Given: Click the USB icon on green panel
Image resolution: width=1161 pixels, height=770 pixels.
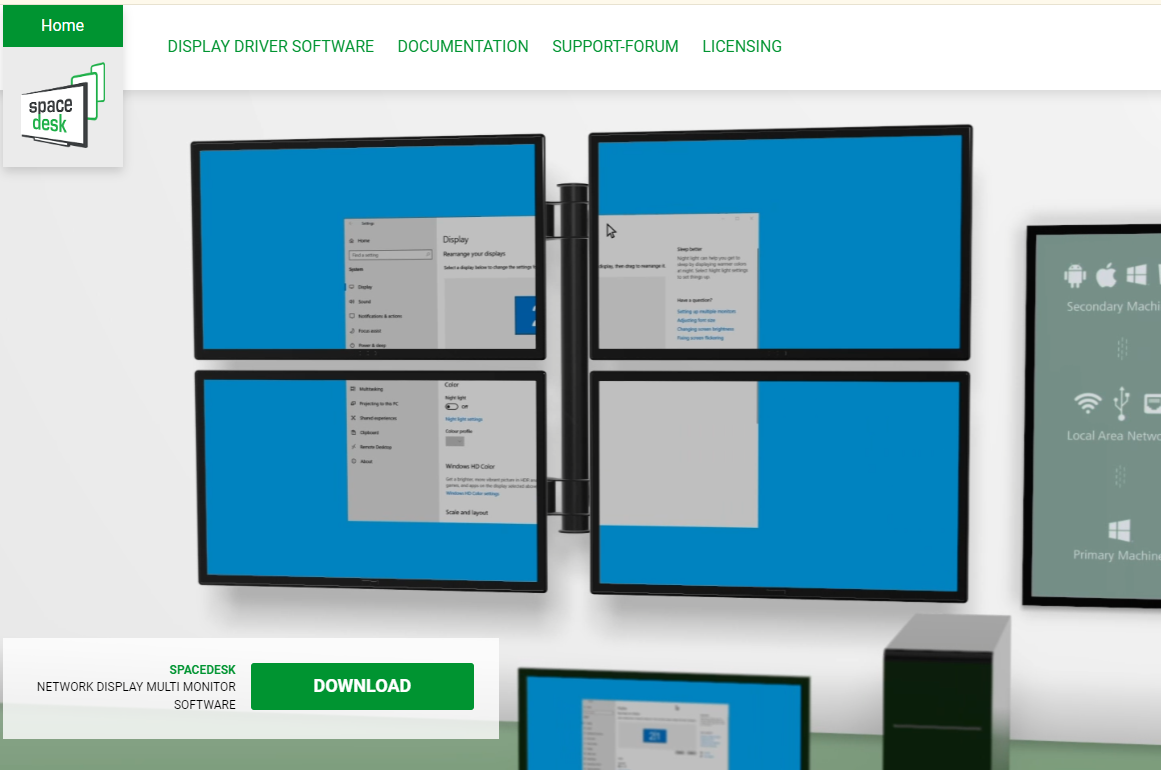Looking at the screenshot, I should click(1122, 402).
